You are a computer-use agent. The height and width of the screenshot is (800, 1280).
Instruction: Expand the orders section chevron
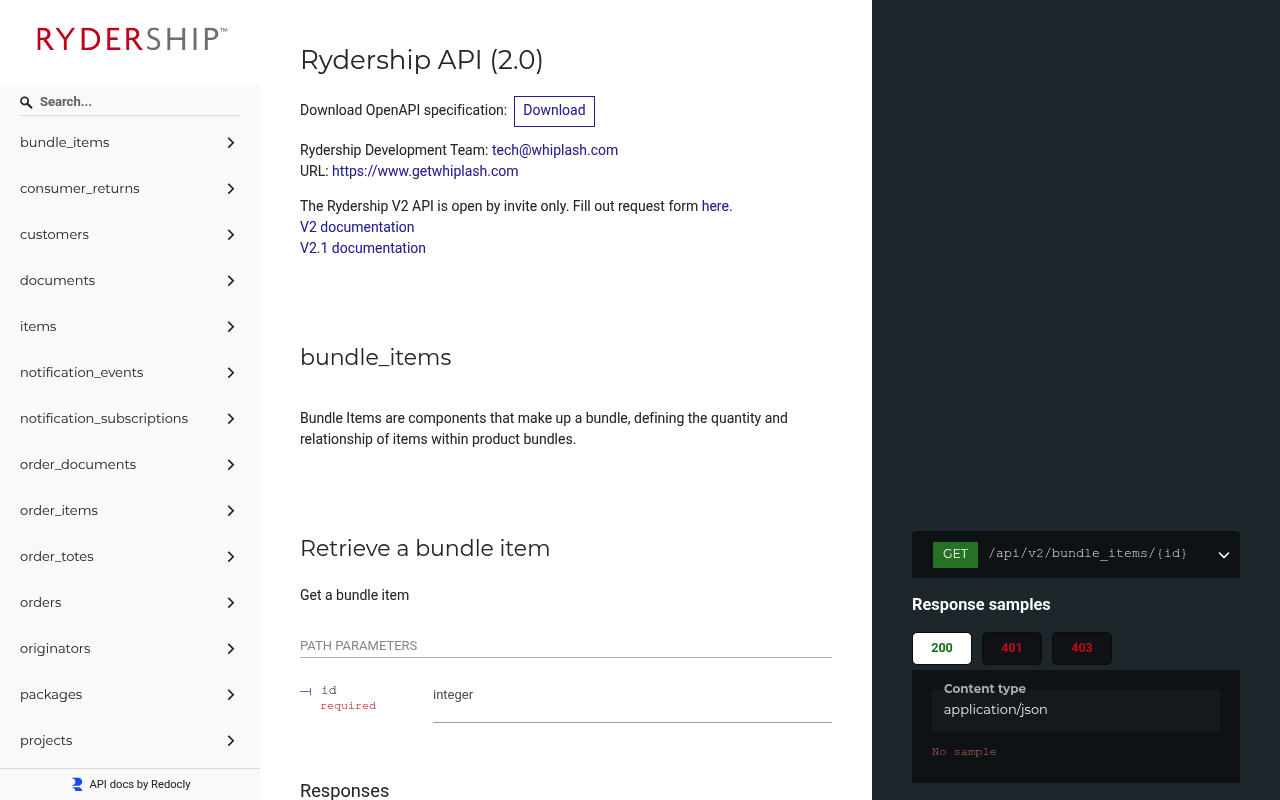[231, 603]
